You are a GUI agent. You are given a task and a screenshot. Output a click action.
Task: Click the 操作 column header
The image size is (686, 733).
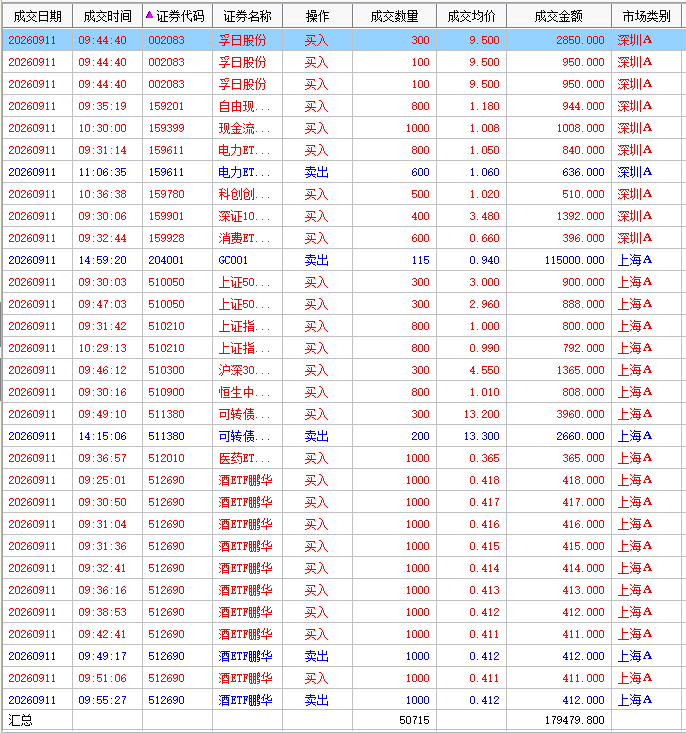click(318, 16)
